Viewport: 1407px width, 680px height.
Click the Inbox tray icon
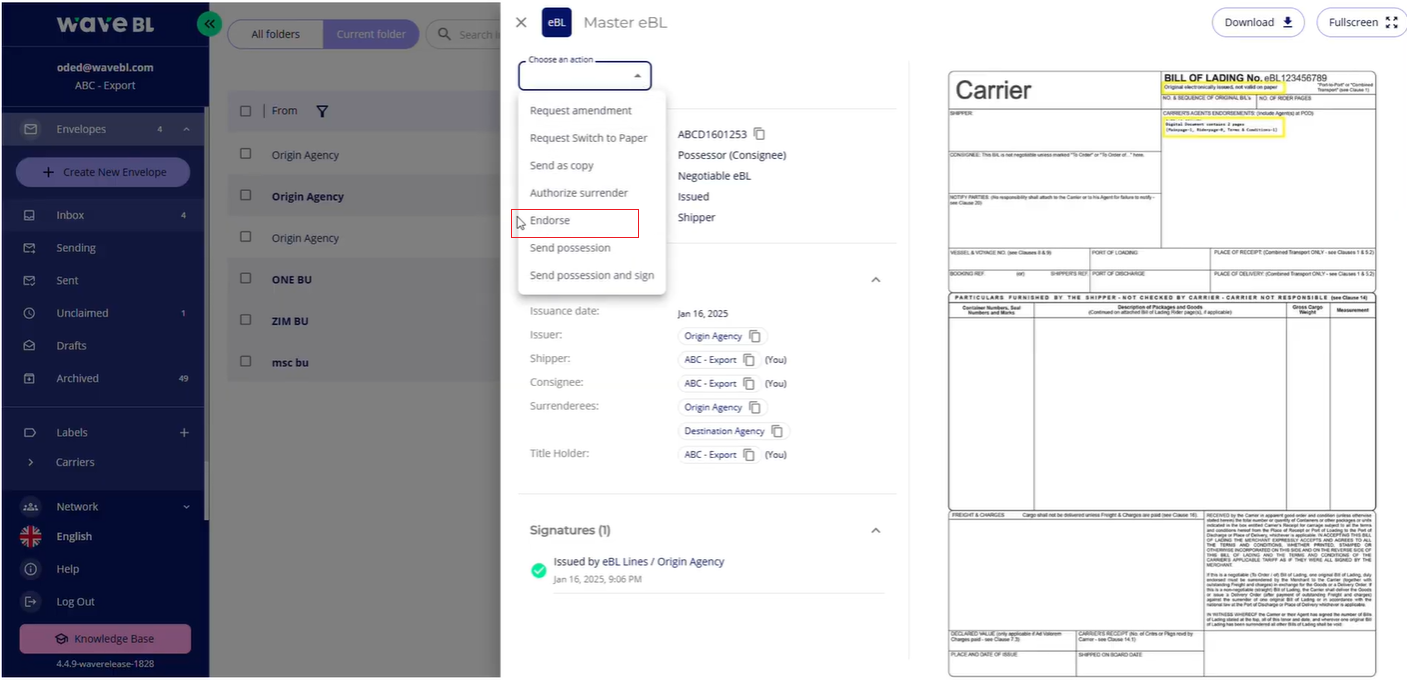(30, 215)
